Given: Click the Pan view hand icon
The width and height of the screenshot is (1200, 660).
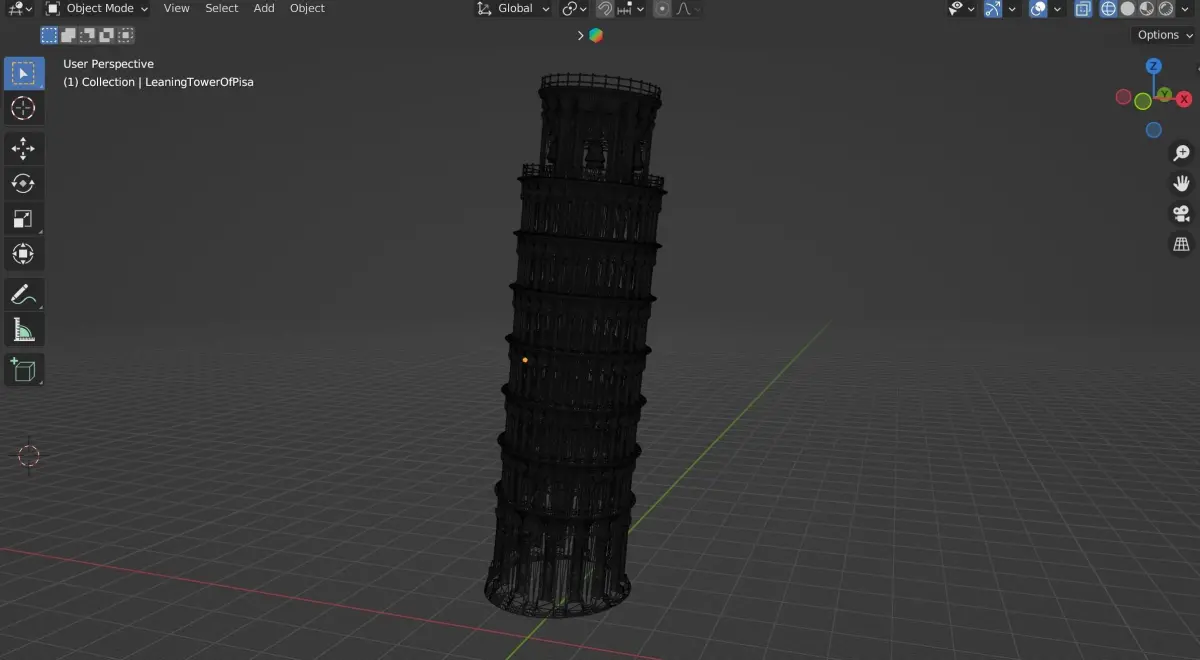Looking at the screenshot, I should [x=1181, y=183].
